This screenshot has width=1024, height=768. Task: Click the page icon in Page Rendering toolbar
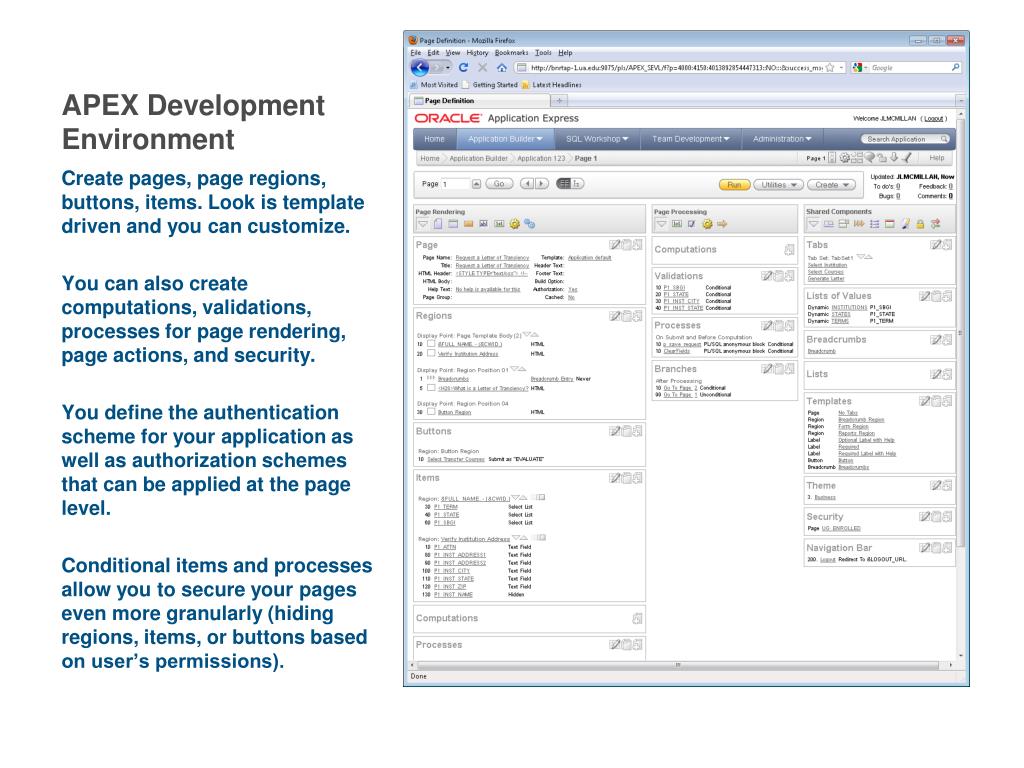(438, 224)
